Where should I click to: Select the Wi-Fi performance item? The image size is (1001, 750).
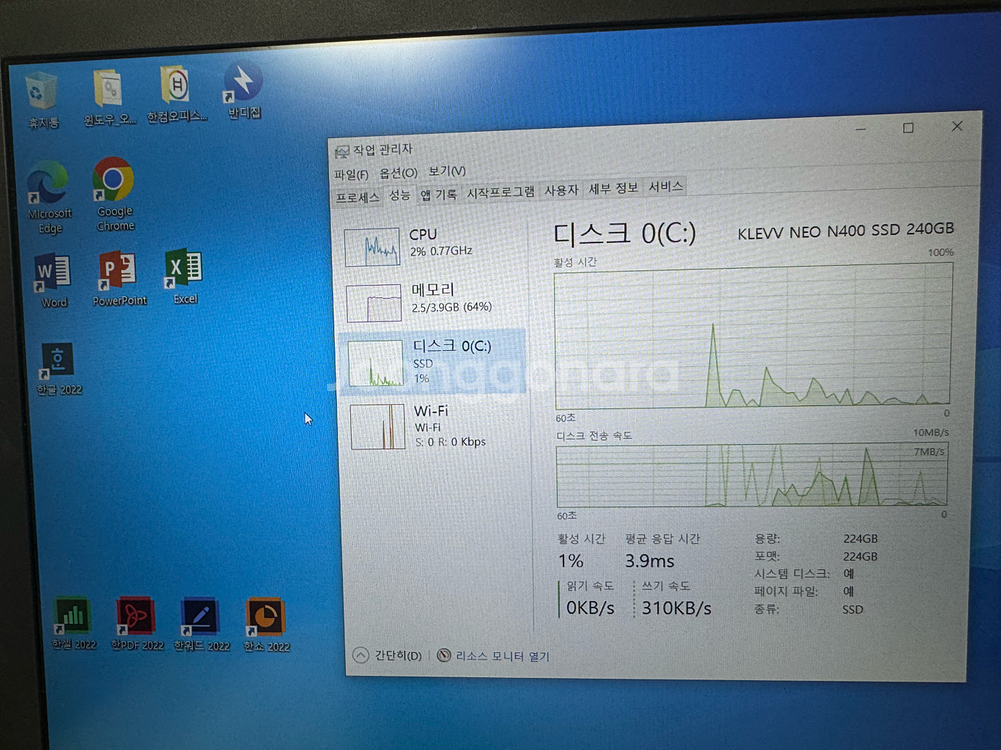[x=430, y=425]
